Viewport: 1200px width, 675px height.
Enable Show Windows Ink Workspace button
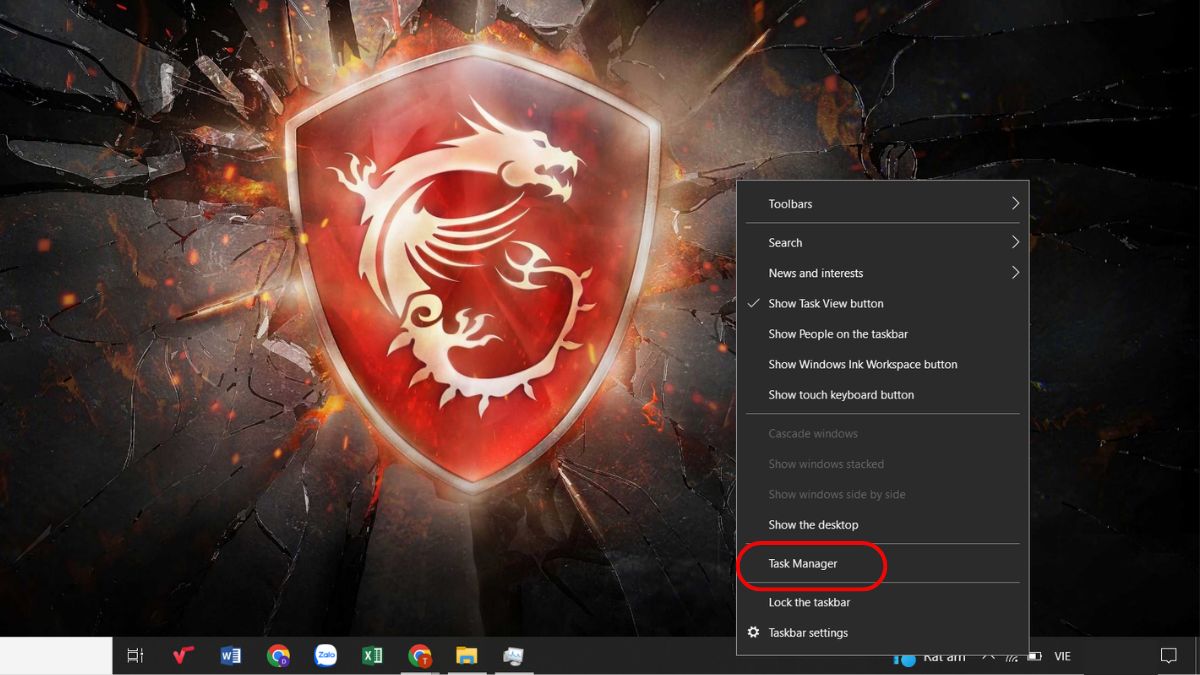click(883, 364)
